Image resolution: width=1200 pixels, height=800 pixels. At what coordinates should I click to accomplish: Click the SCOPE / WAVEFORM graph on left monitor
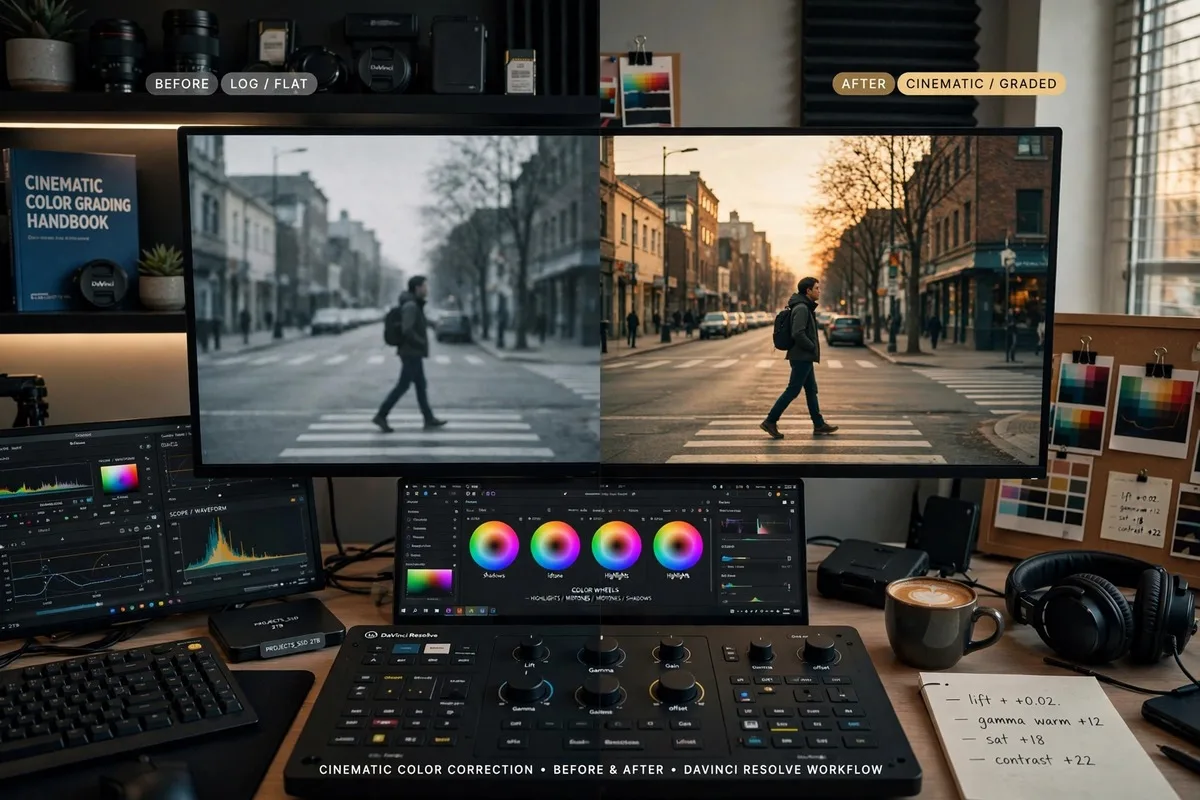[243, 546]
